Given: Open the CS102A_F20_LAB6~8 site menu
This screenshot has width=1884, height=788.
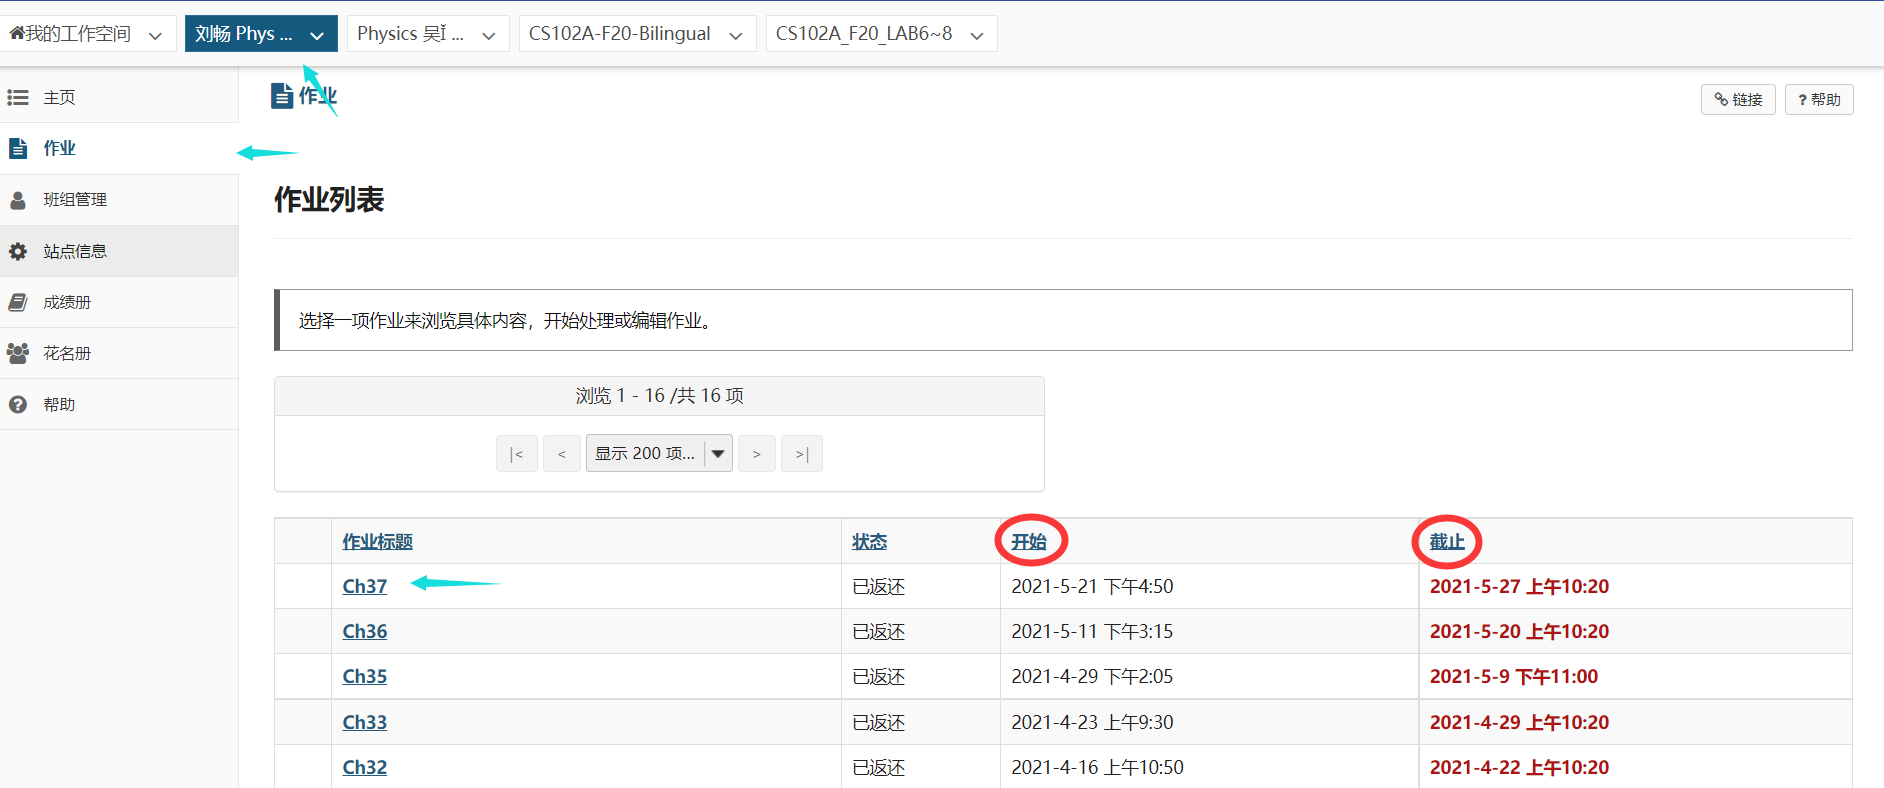Looking at the screenshot, I should (977, 35).
